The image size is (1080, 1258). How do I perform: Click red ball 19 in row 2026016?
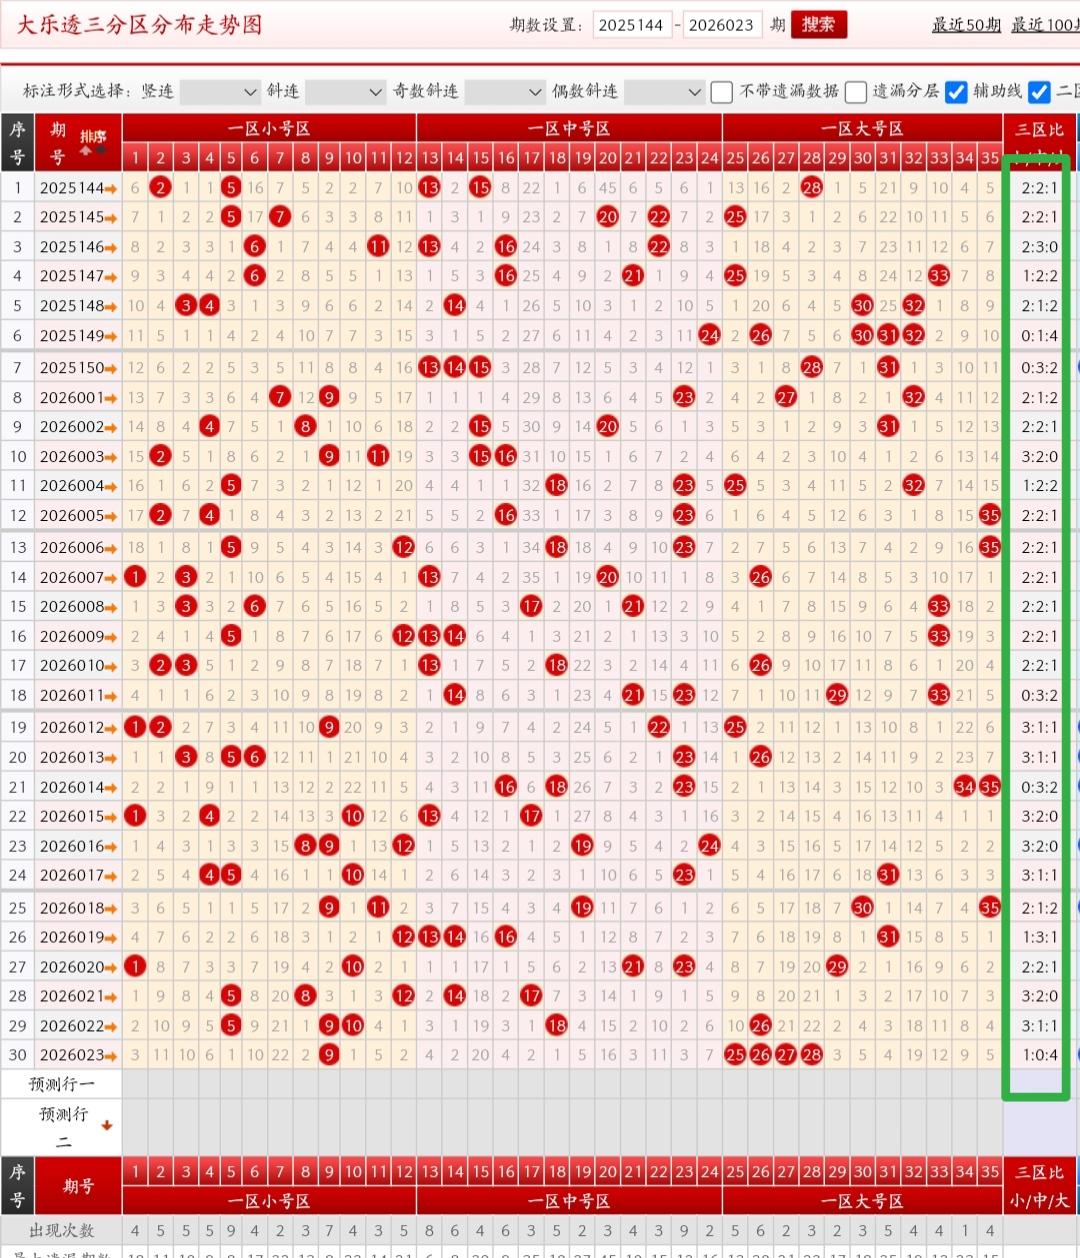[x=582, y=846]
